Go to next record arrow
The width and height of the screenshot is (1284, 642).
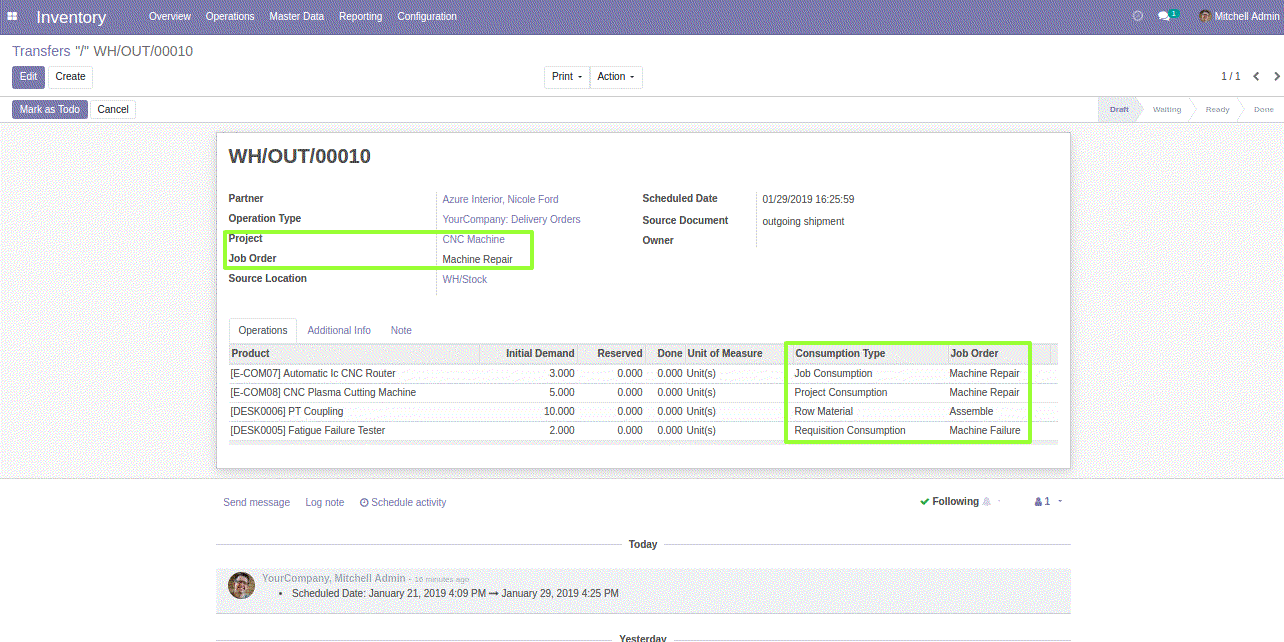coord(1275,76)
